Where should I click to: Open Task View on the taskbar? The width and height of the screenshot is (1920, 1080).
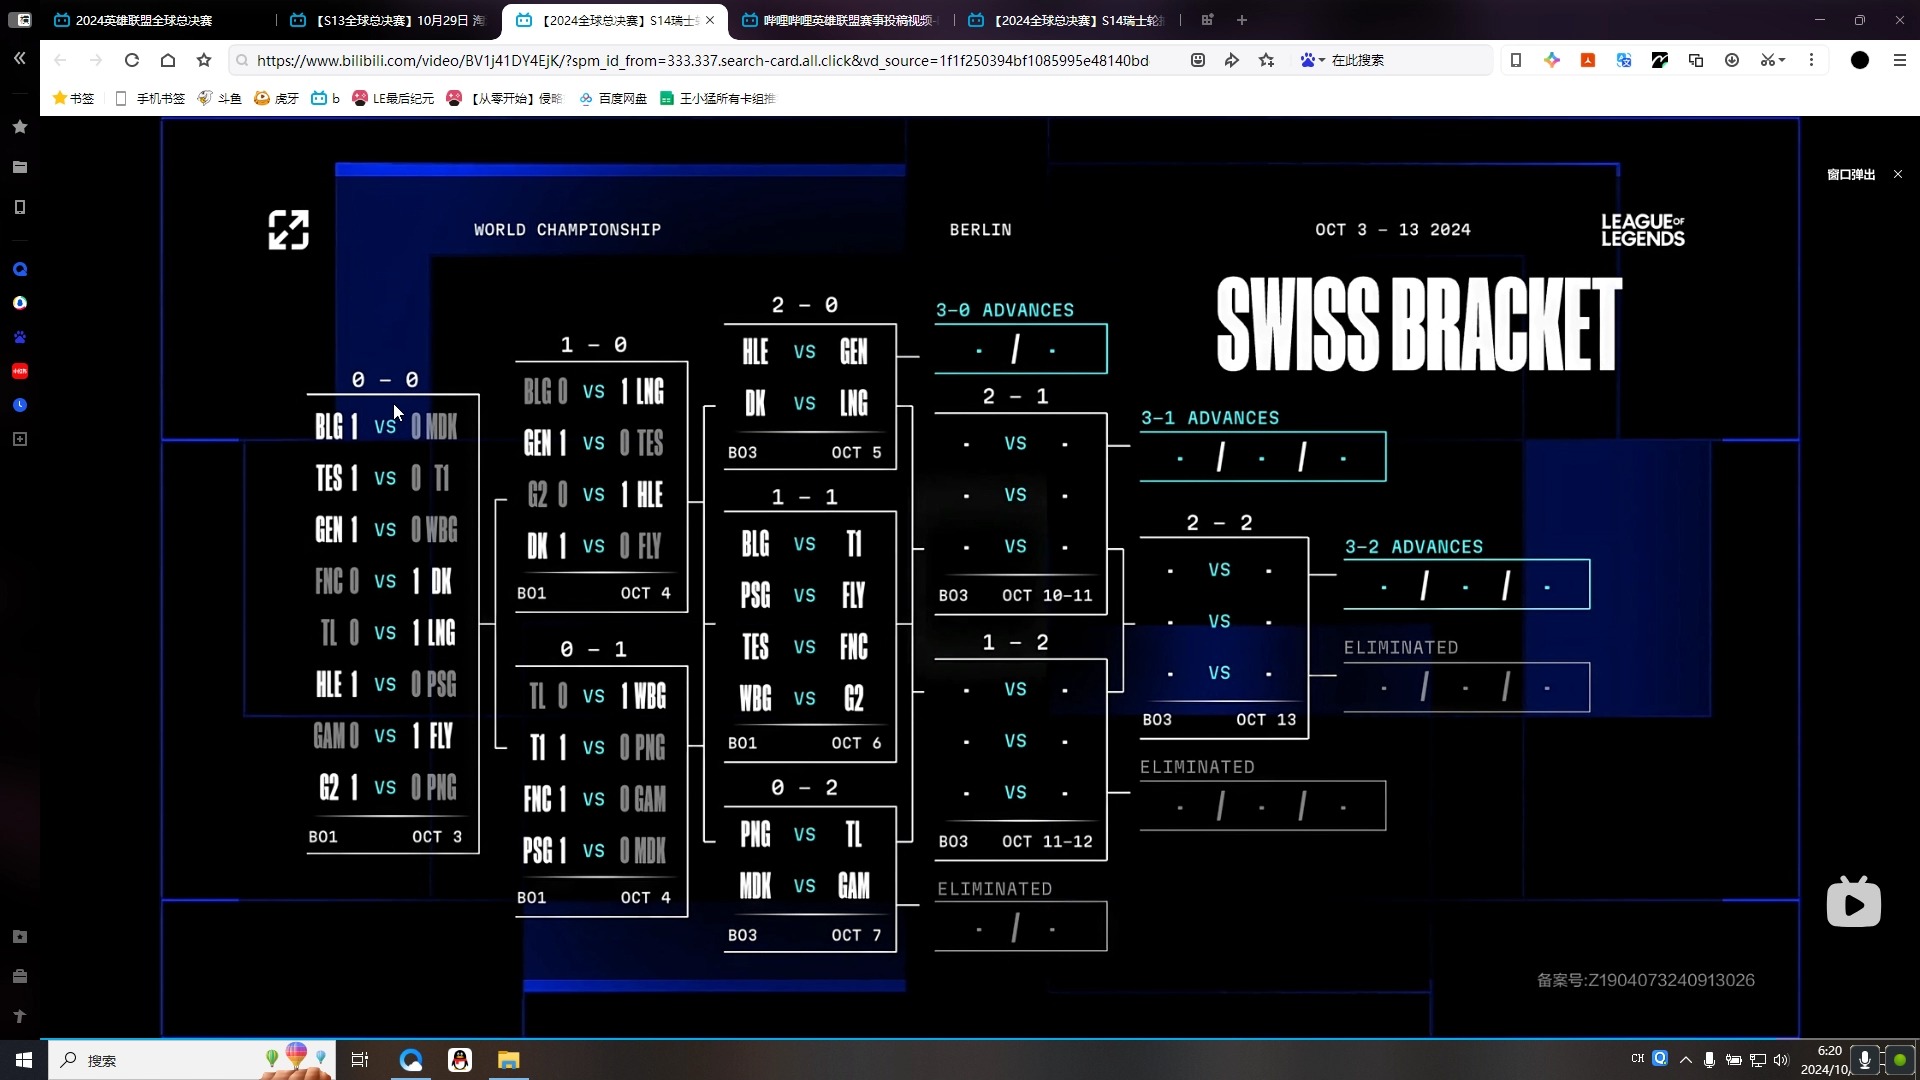360,1060
